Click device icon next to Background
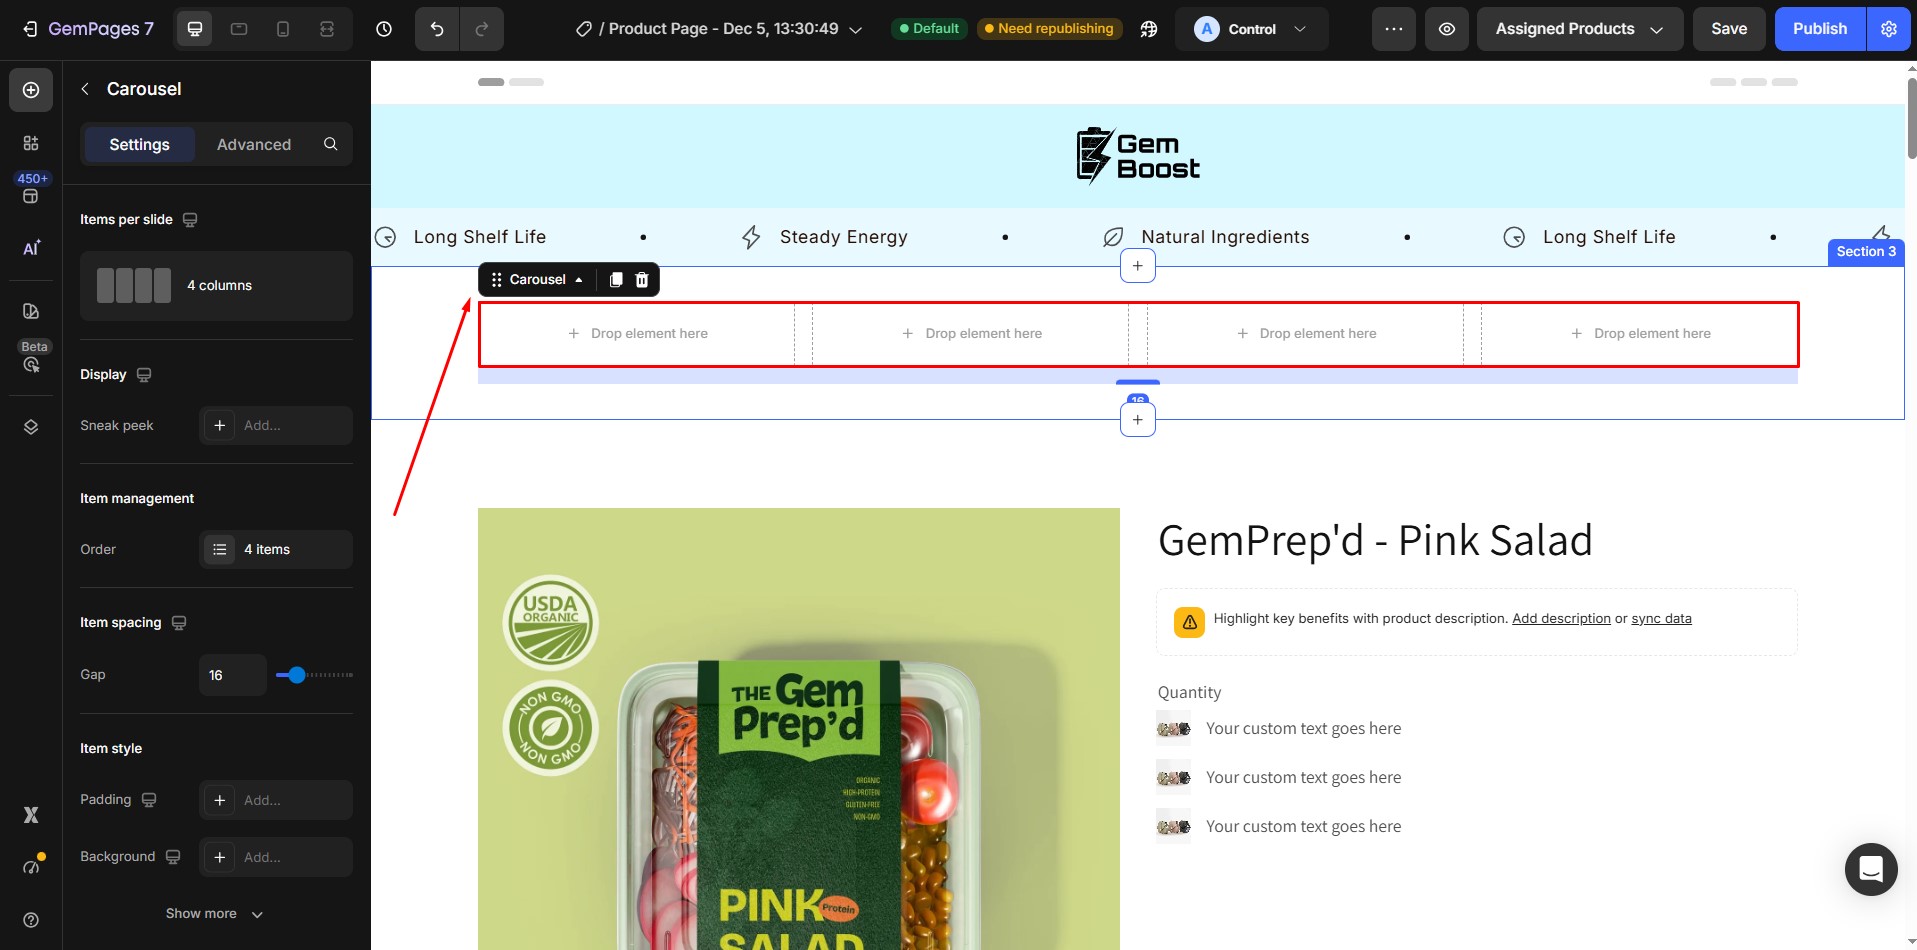Screen dimensions: 1917x950 (x=173, y=857)
